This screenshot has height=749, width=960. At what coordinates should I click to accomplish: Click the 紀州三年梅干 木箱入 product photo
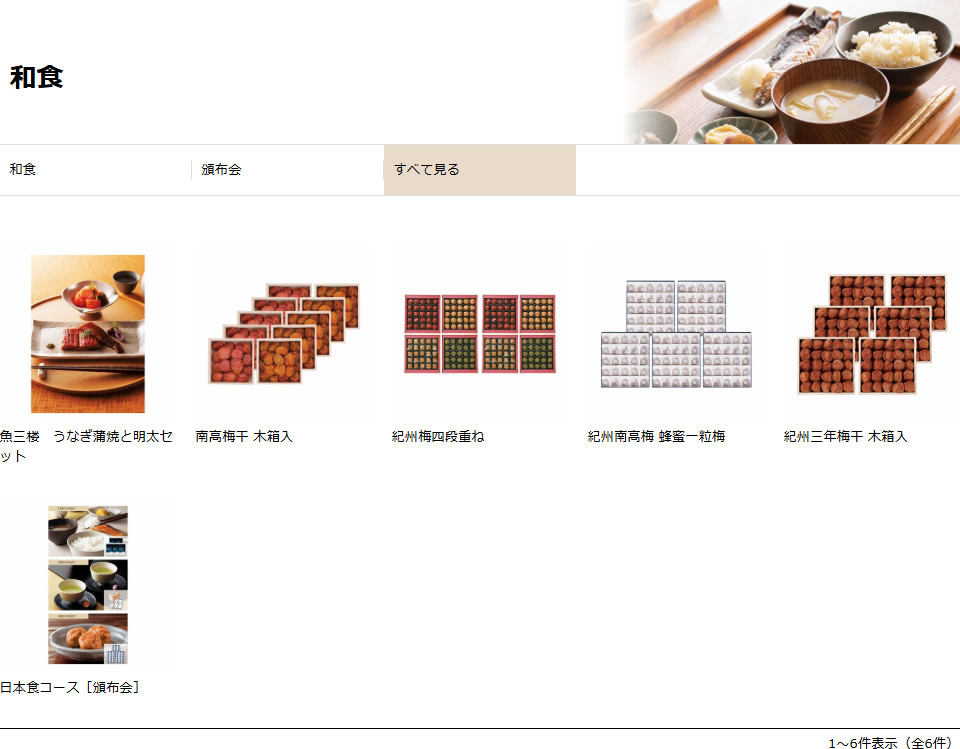[x=872, y=334]
